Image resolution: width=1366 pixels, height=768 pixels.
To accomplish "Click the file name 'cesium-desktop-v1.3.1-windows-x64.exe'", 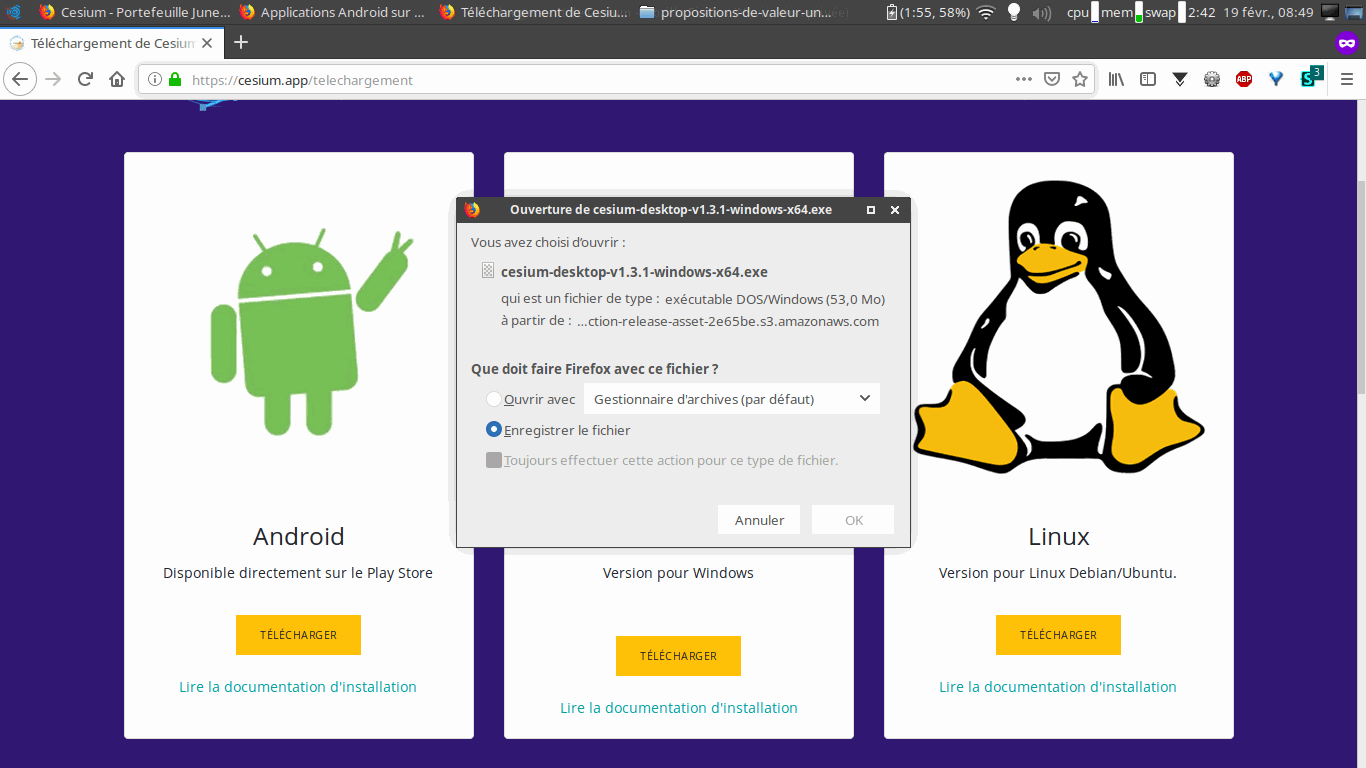I will tap(634, 272).
